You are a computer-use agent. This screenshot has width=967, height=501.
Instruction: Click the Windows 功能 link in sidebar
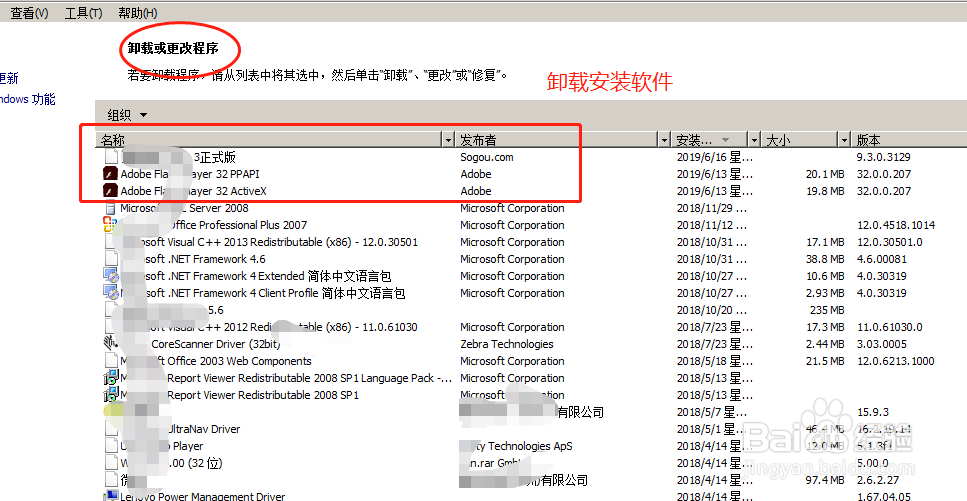28,99
